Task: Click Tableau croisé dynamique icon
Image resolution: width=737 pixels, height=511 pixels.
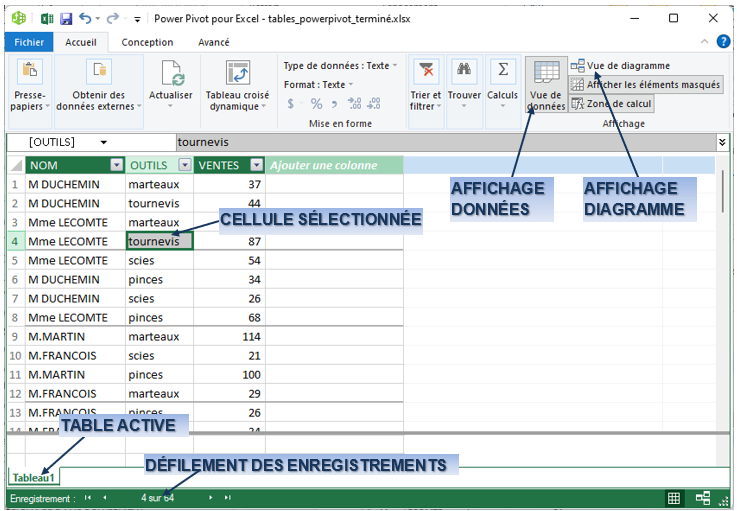Action: pyautogui.click(x=237, y=73)
